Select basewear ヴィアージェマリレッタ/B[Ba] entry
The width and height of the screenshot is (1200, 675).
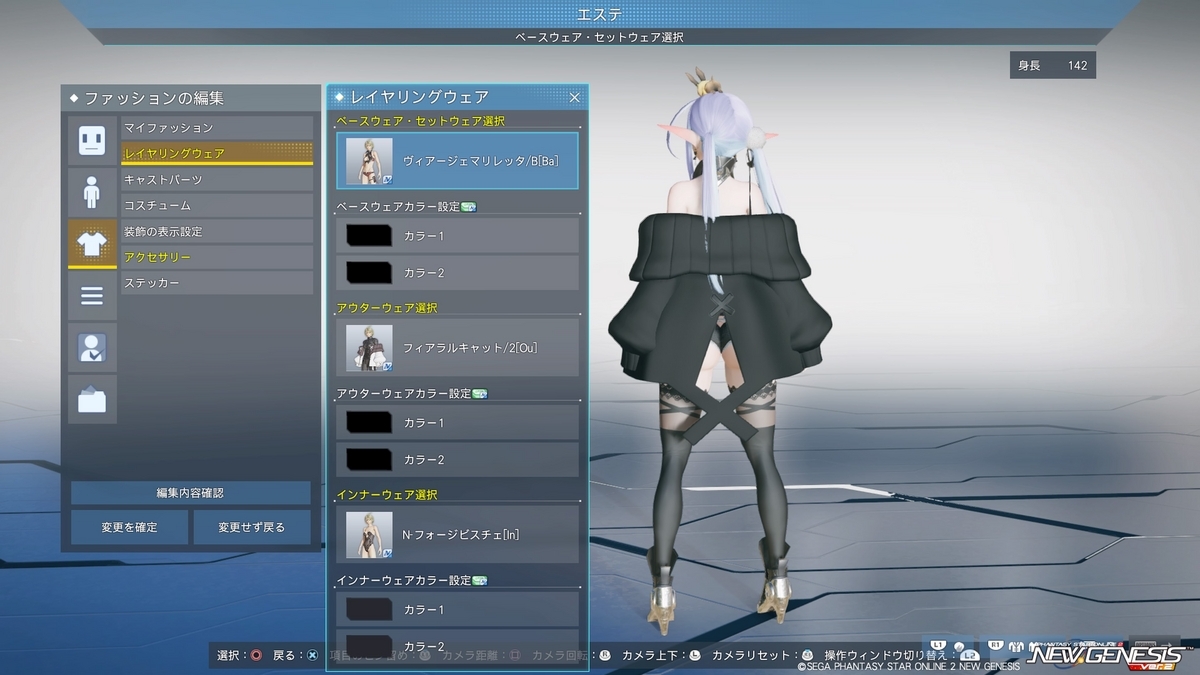[x=458, y=161]
